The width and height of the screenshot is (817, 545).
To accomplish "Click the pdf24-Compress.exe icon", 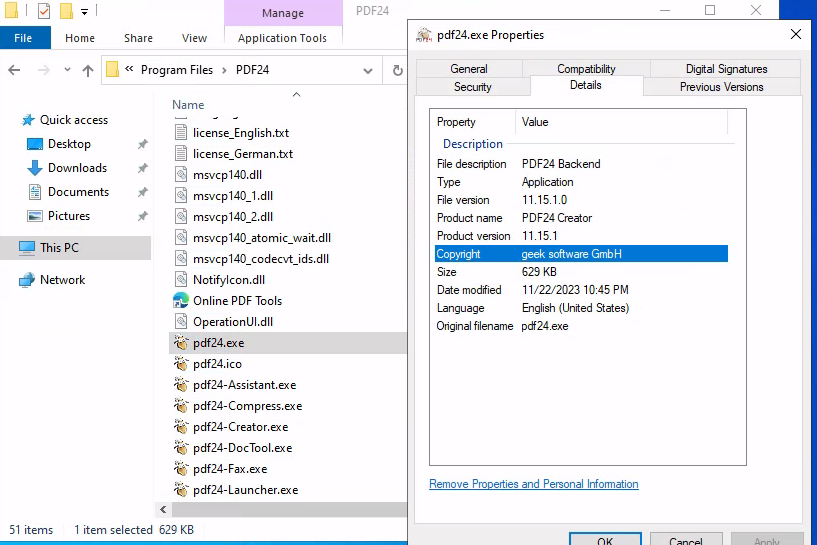I will 181,405.
